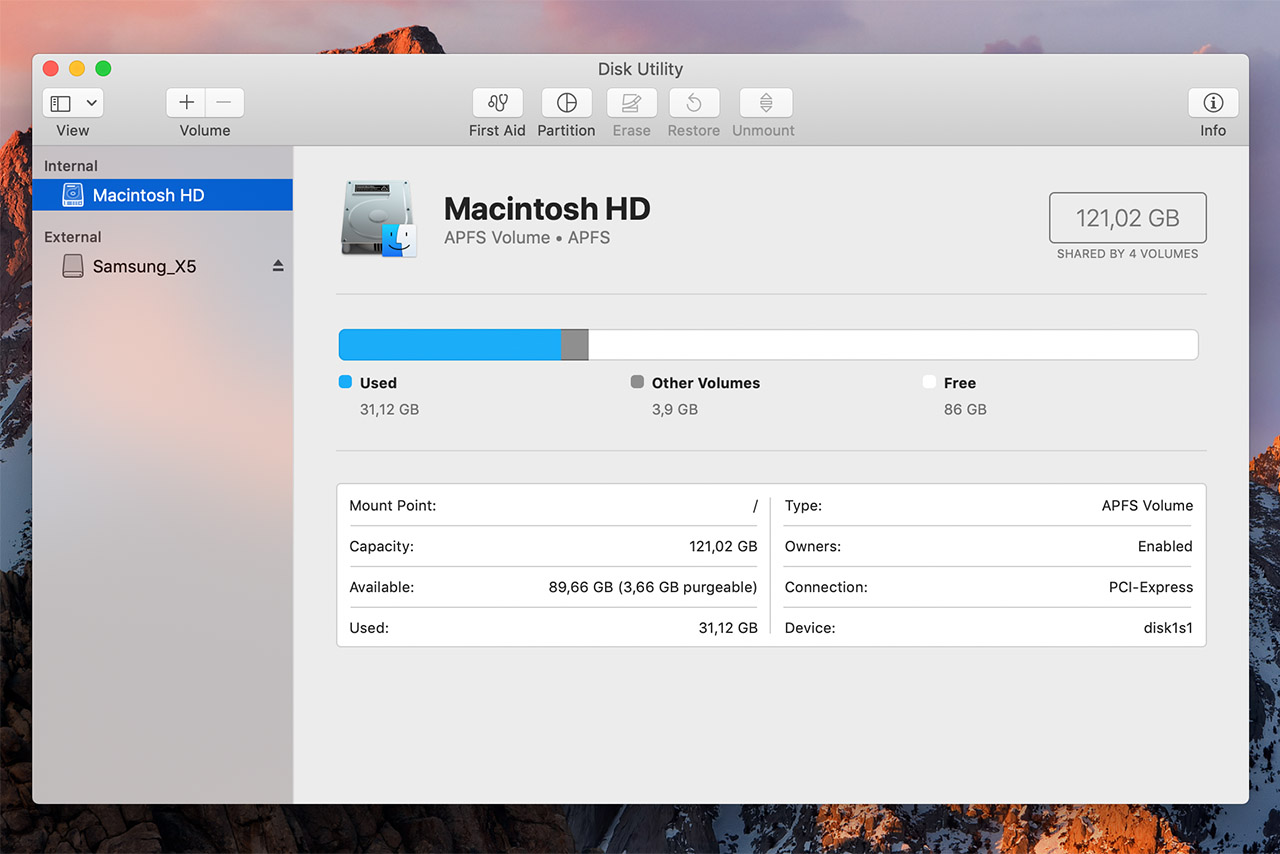Click the yellow minimize window button
Screen dimensions: 1280x854
pos(77,68)
